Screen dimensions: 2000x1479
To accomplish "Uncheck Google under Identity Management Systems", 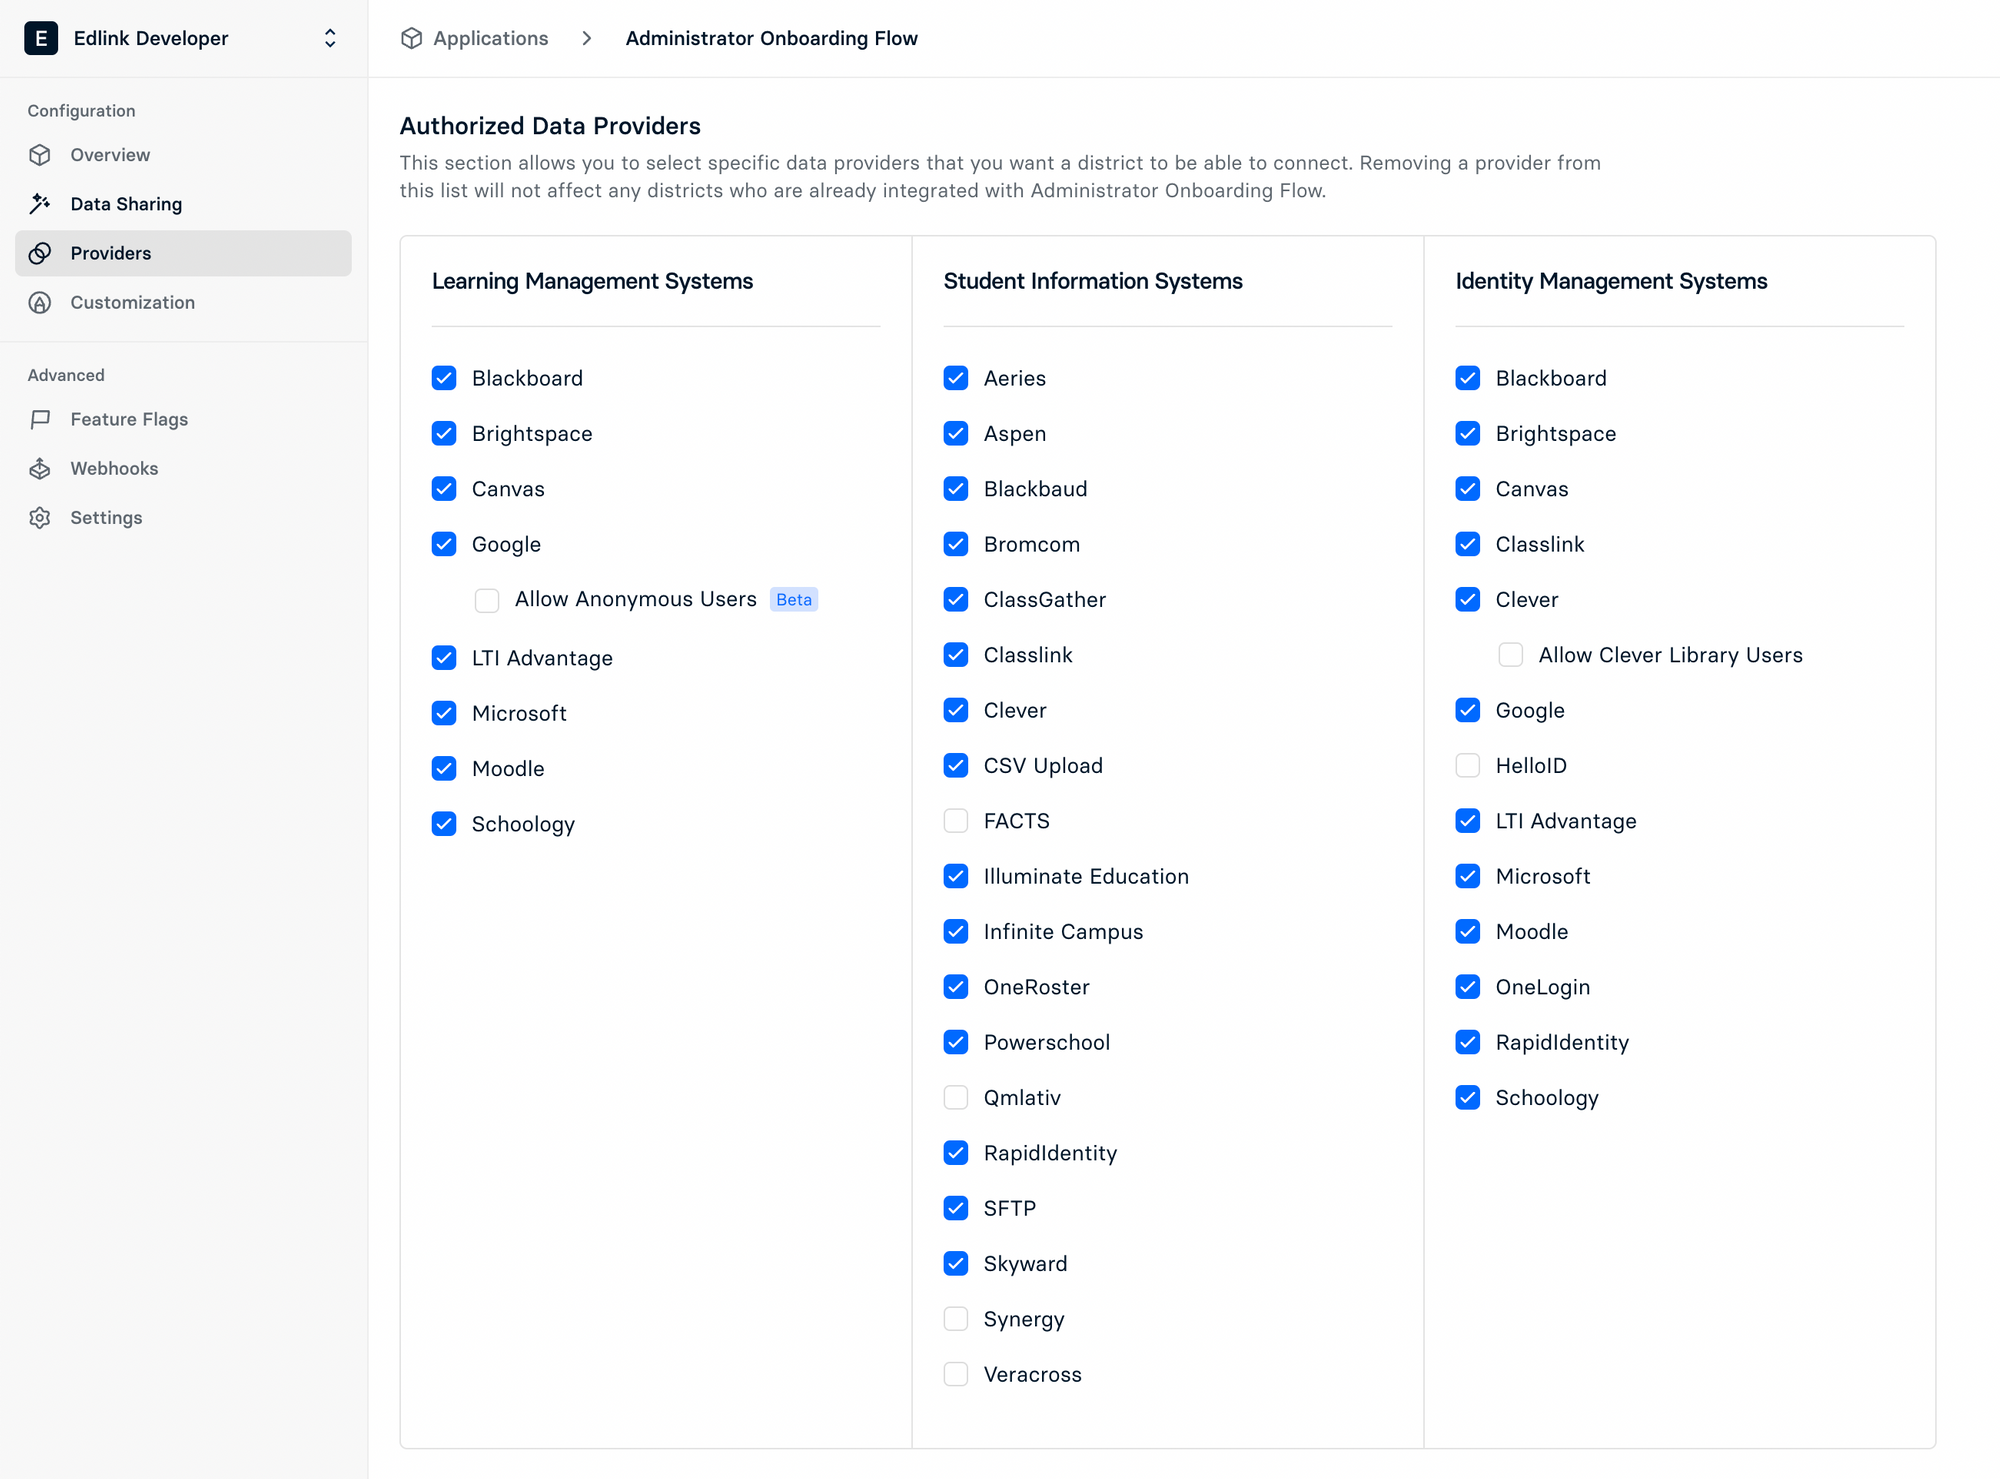I will [1468, 710].
